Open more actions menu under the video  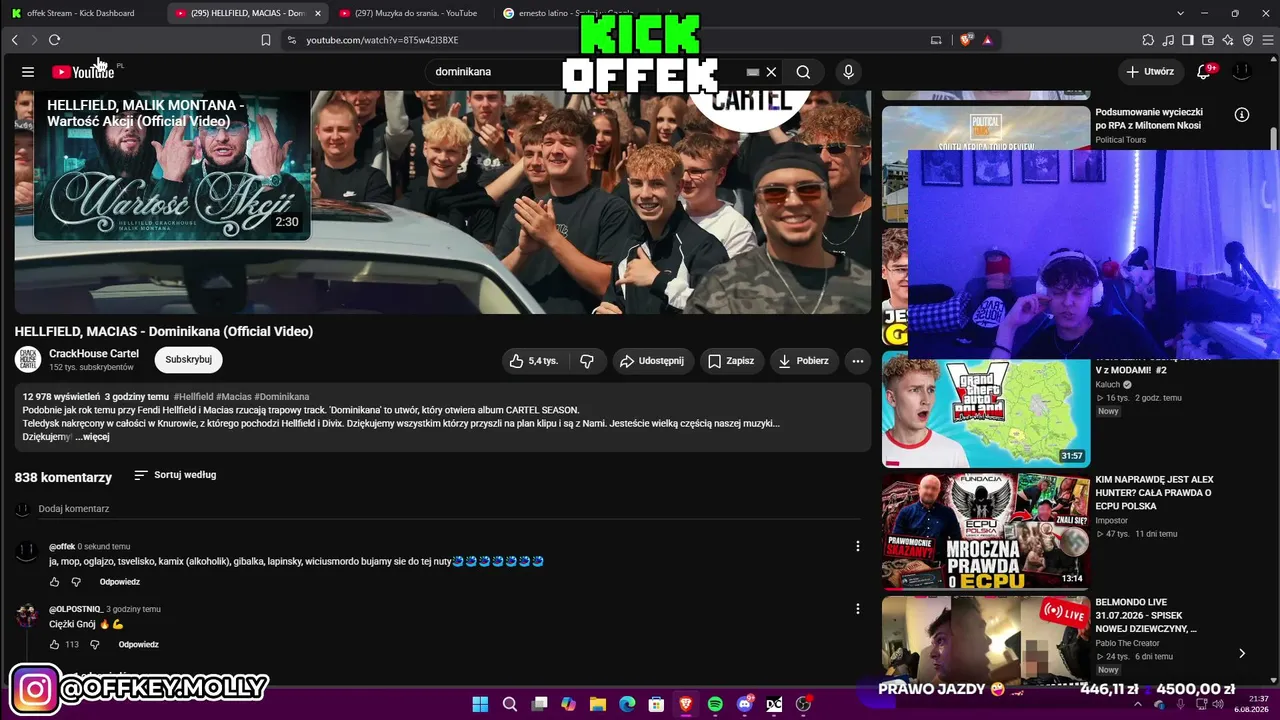coord(858,361)
